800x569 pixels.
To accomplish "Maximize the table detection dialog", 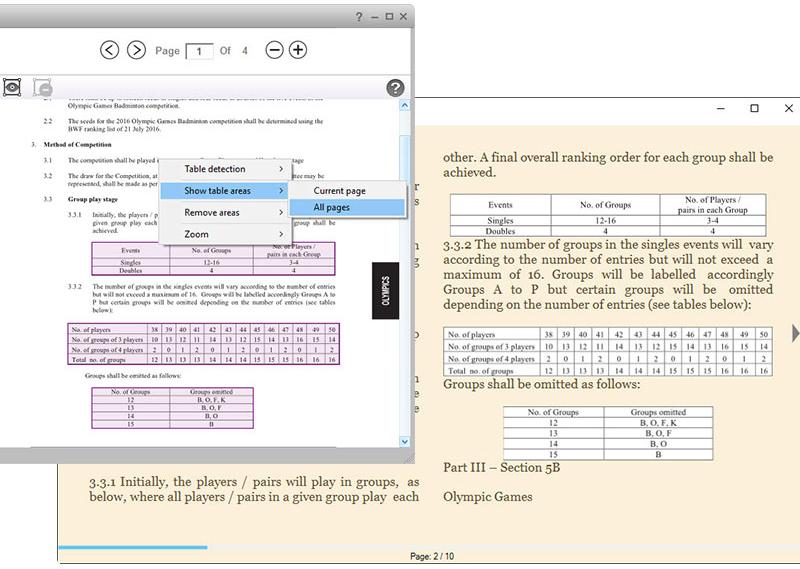I will pyautogui.click(x=389, y=17).
